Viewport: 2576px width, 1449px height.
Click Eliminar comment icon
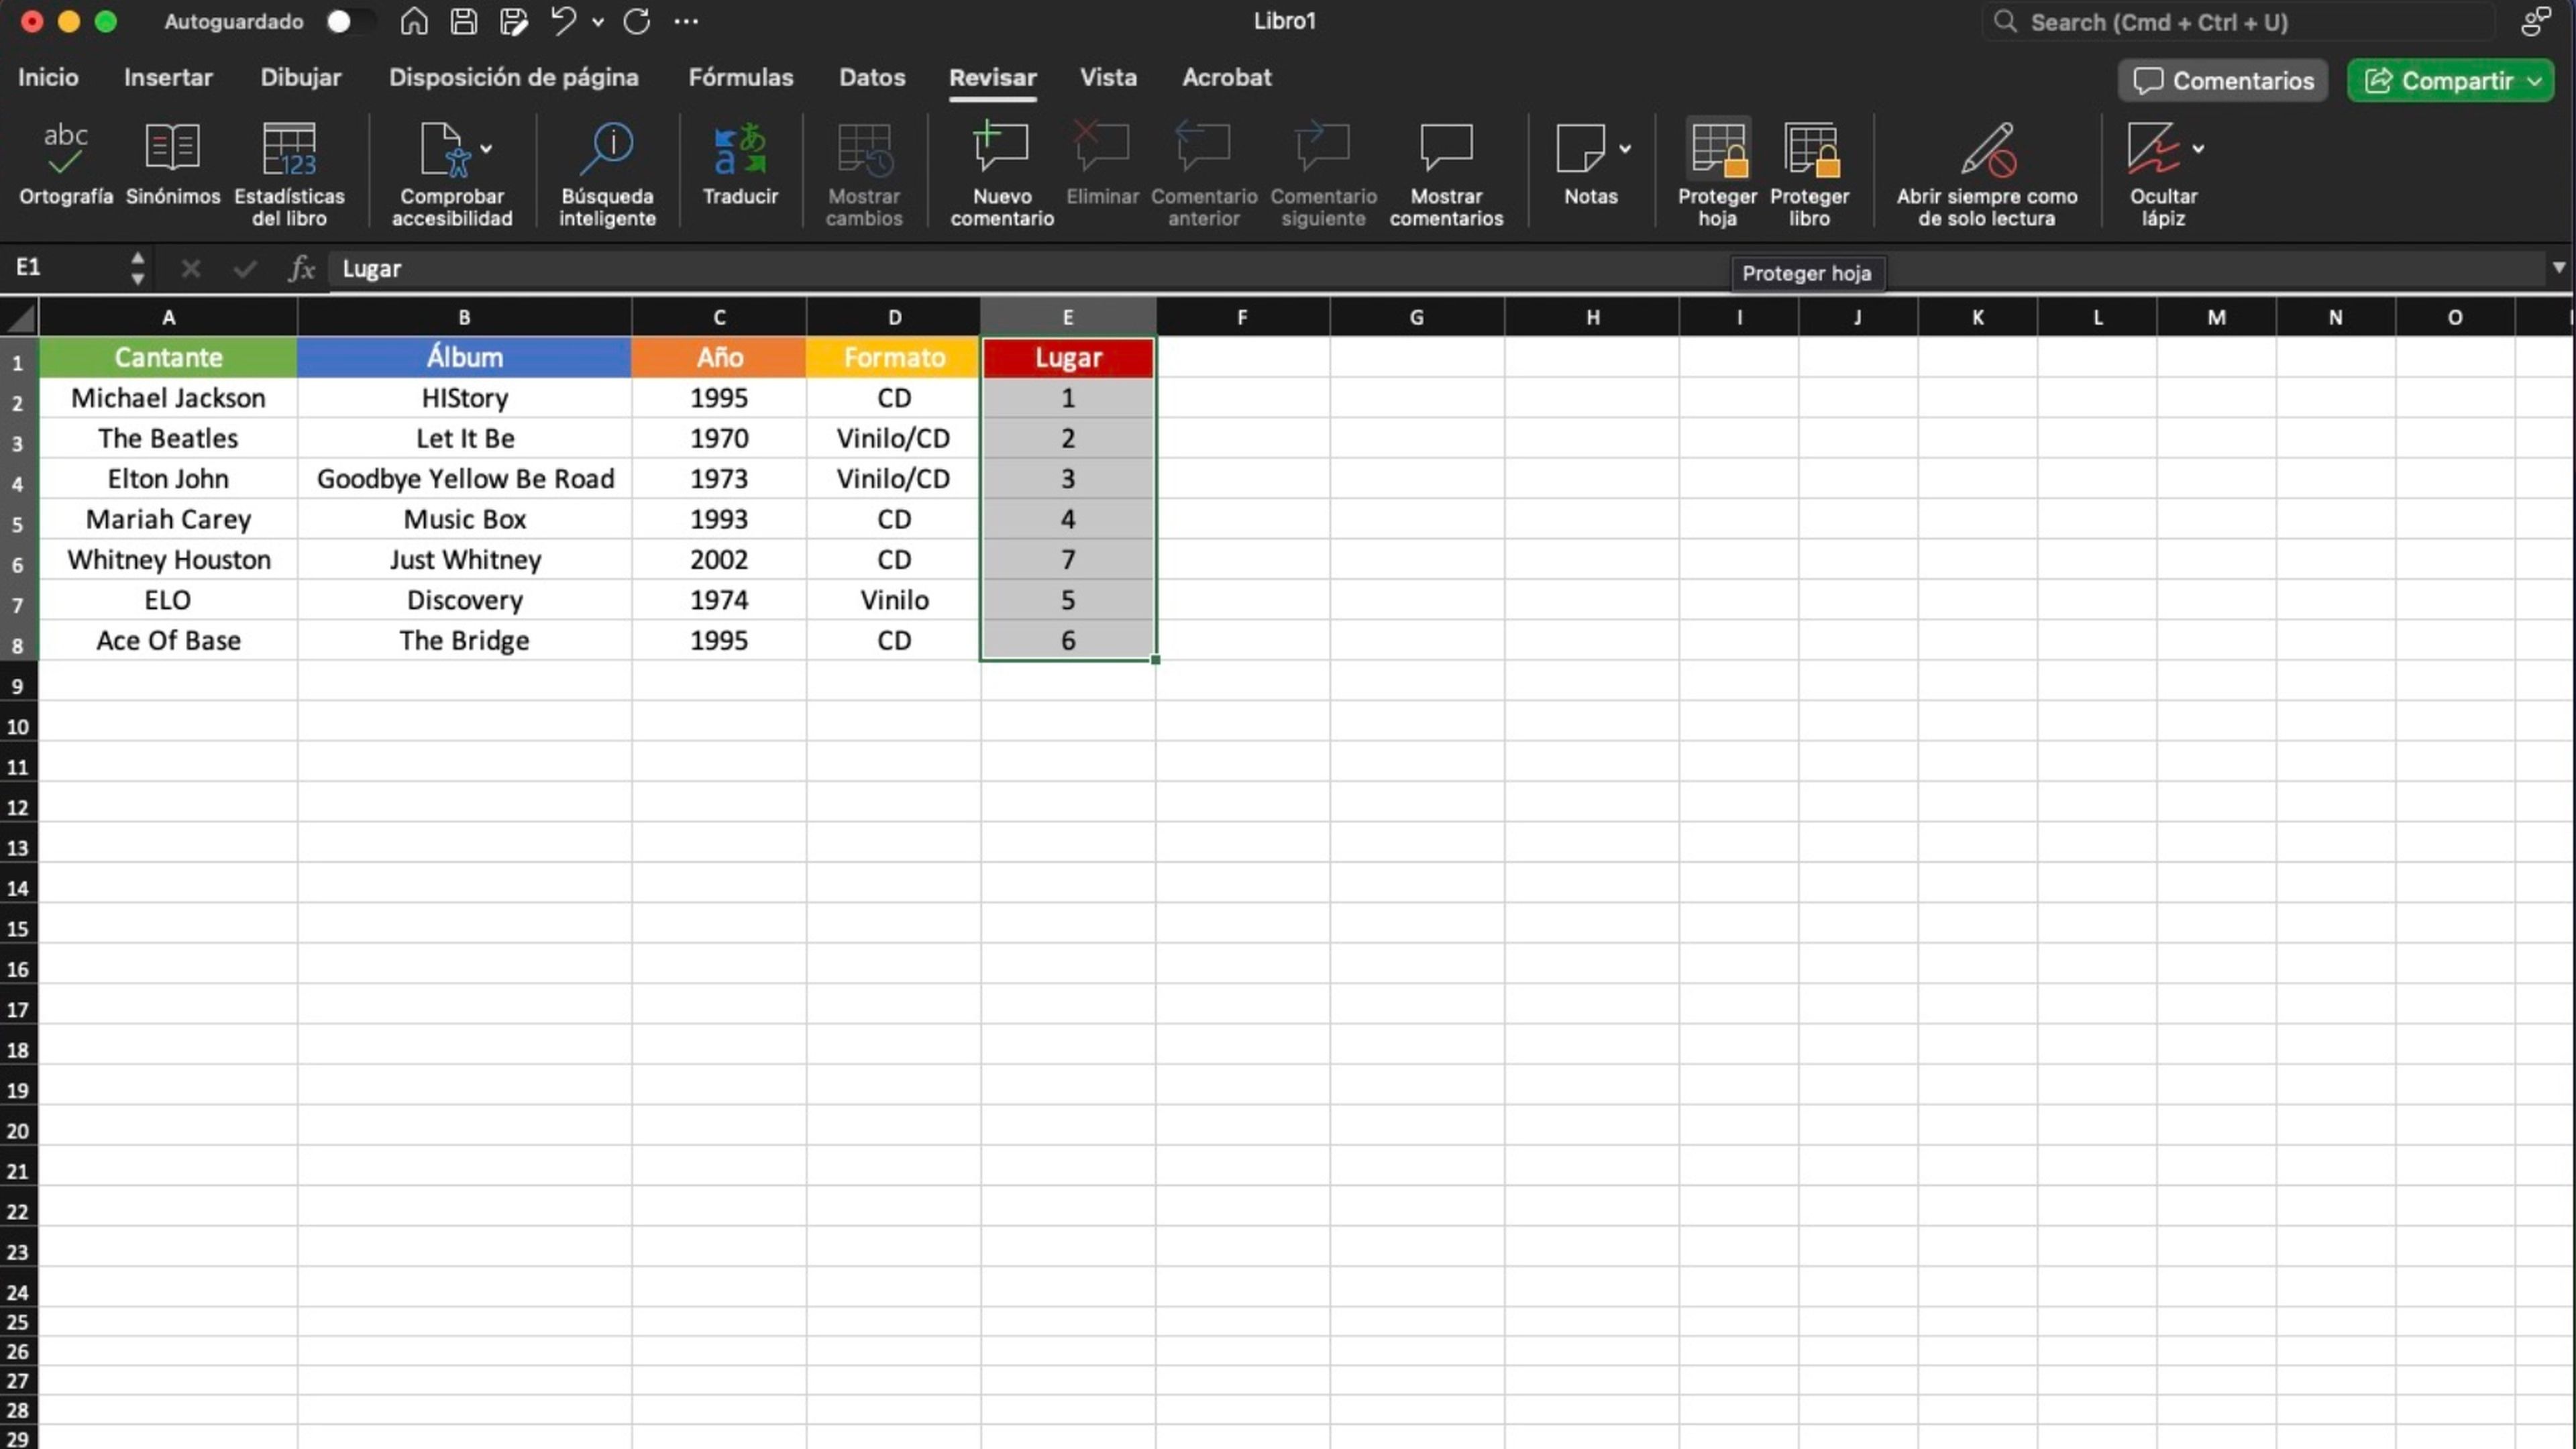click(1101, 147)
